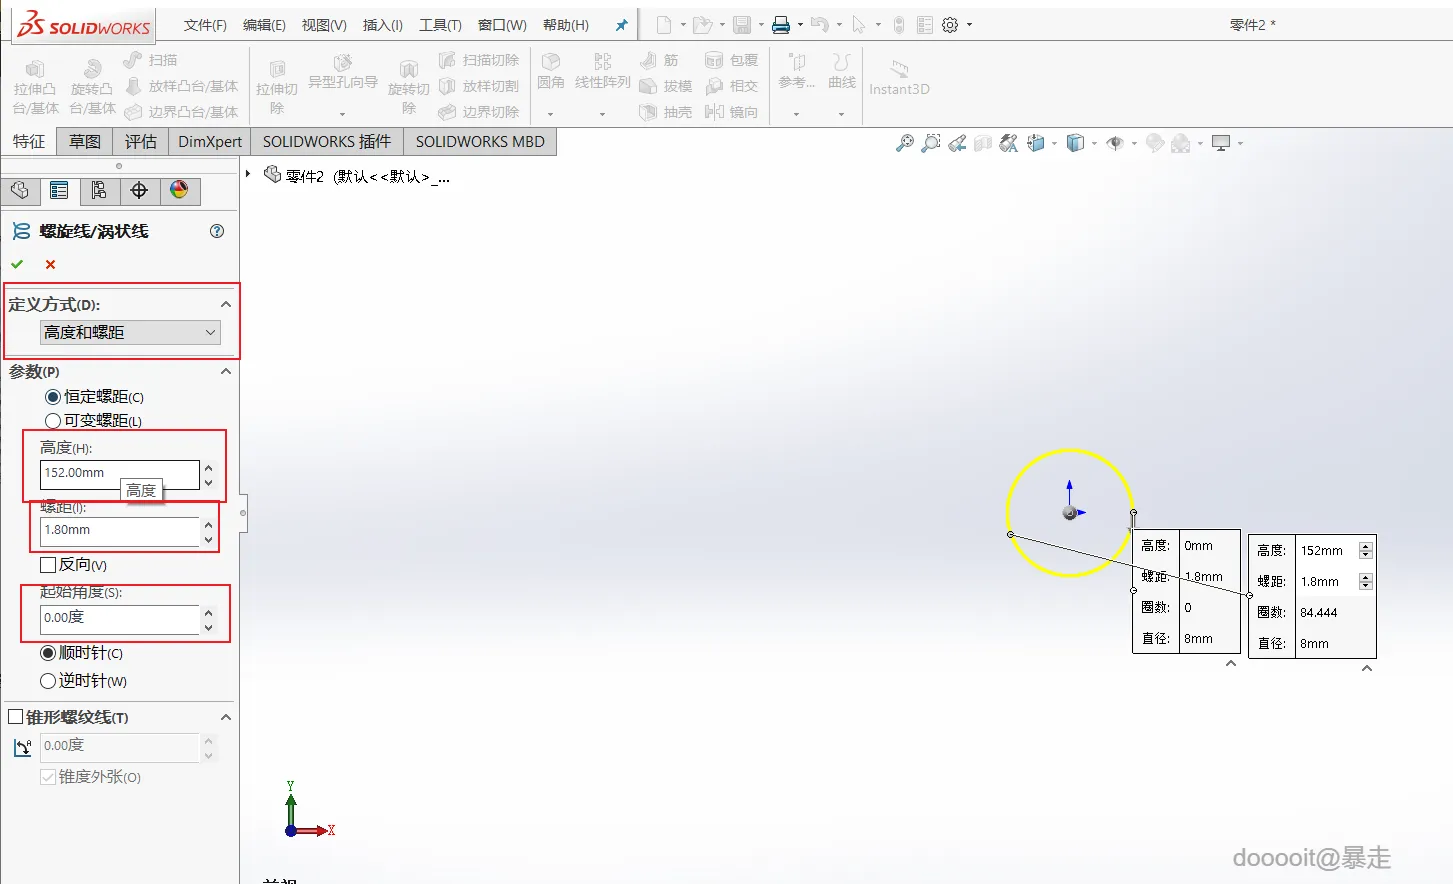Choose the 拔模 draft tool

pyautogui.click(x=666, y=86)
